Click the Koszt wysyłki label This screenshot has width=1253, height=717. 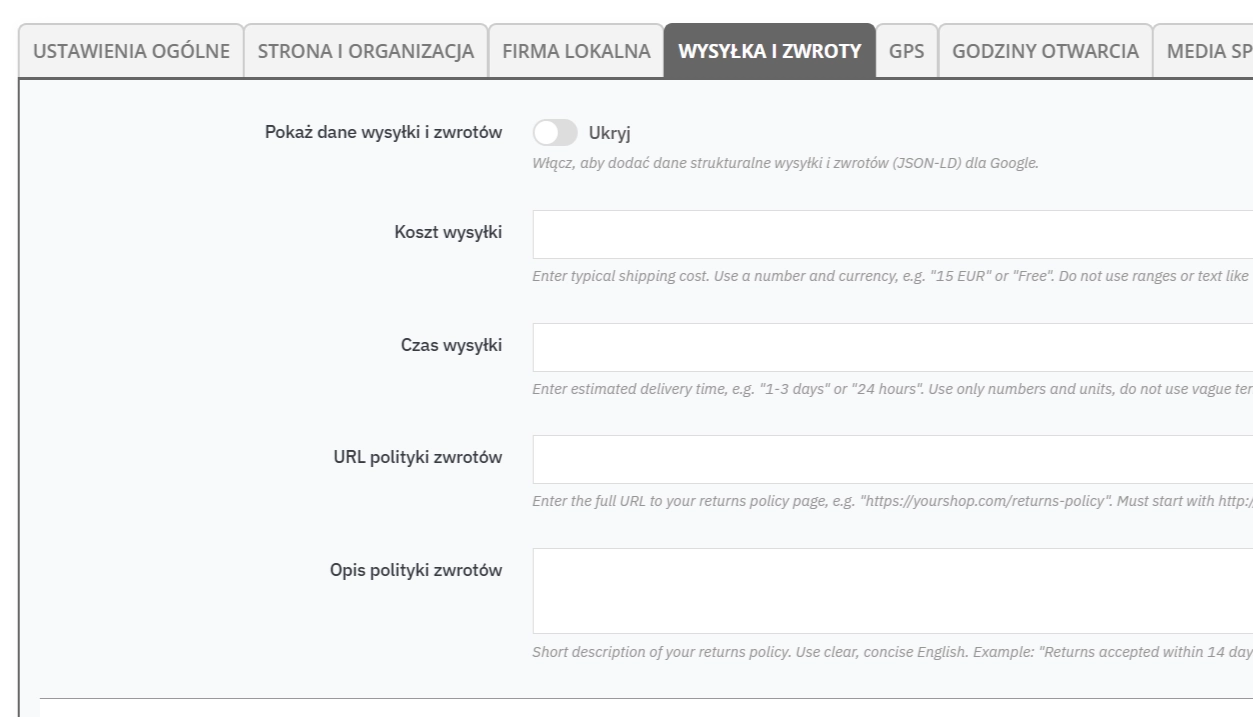point(448,233)
